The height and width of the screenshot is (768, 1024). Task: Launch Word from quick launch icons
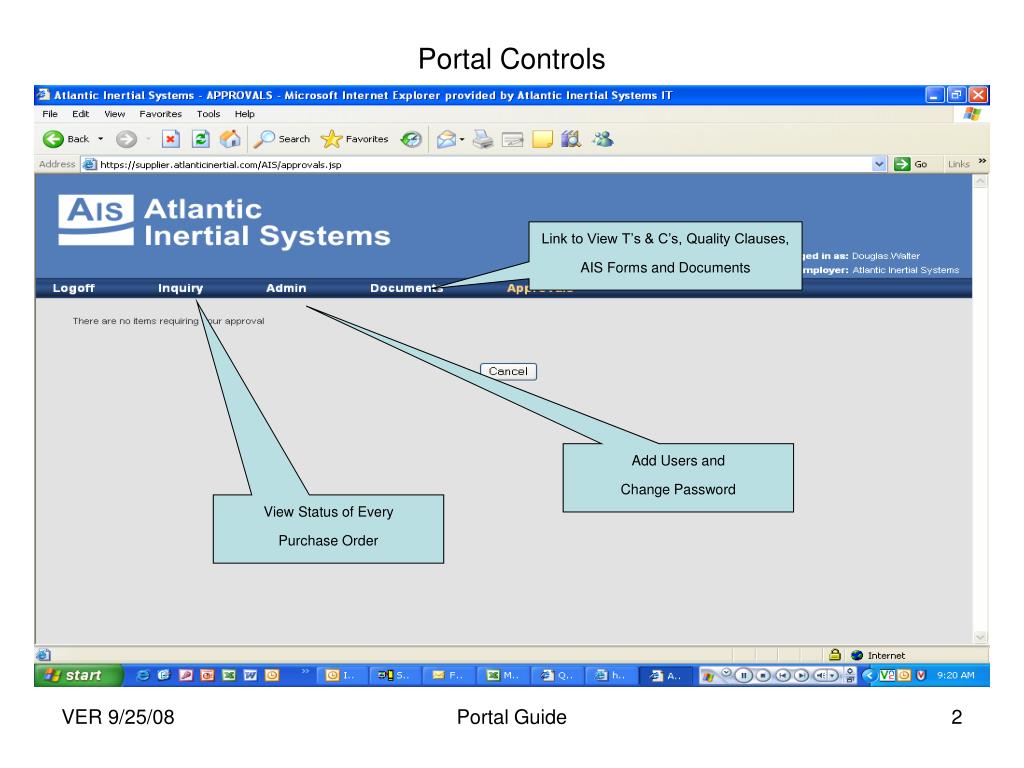click(x=250, y=675)
